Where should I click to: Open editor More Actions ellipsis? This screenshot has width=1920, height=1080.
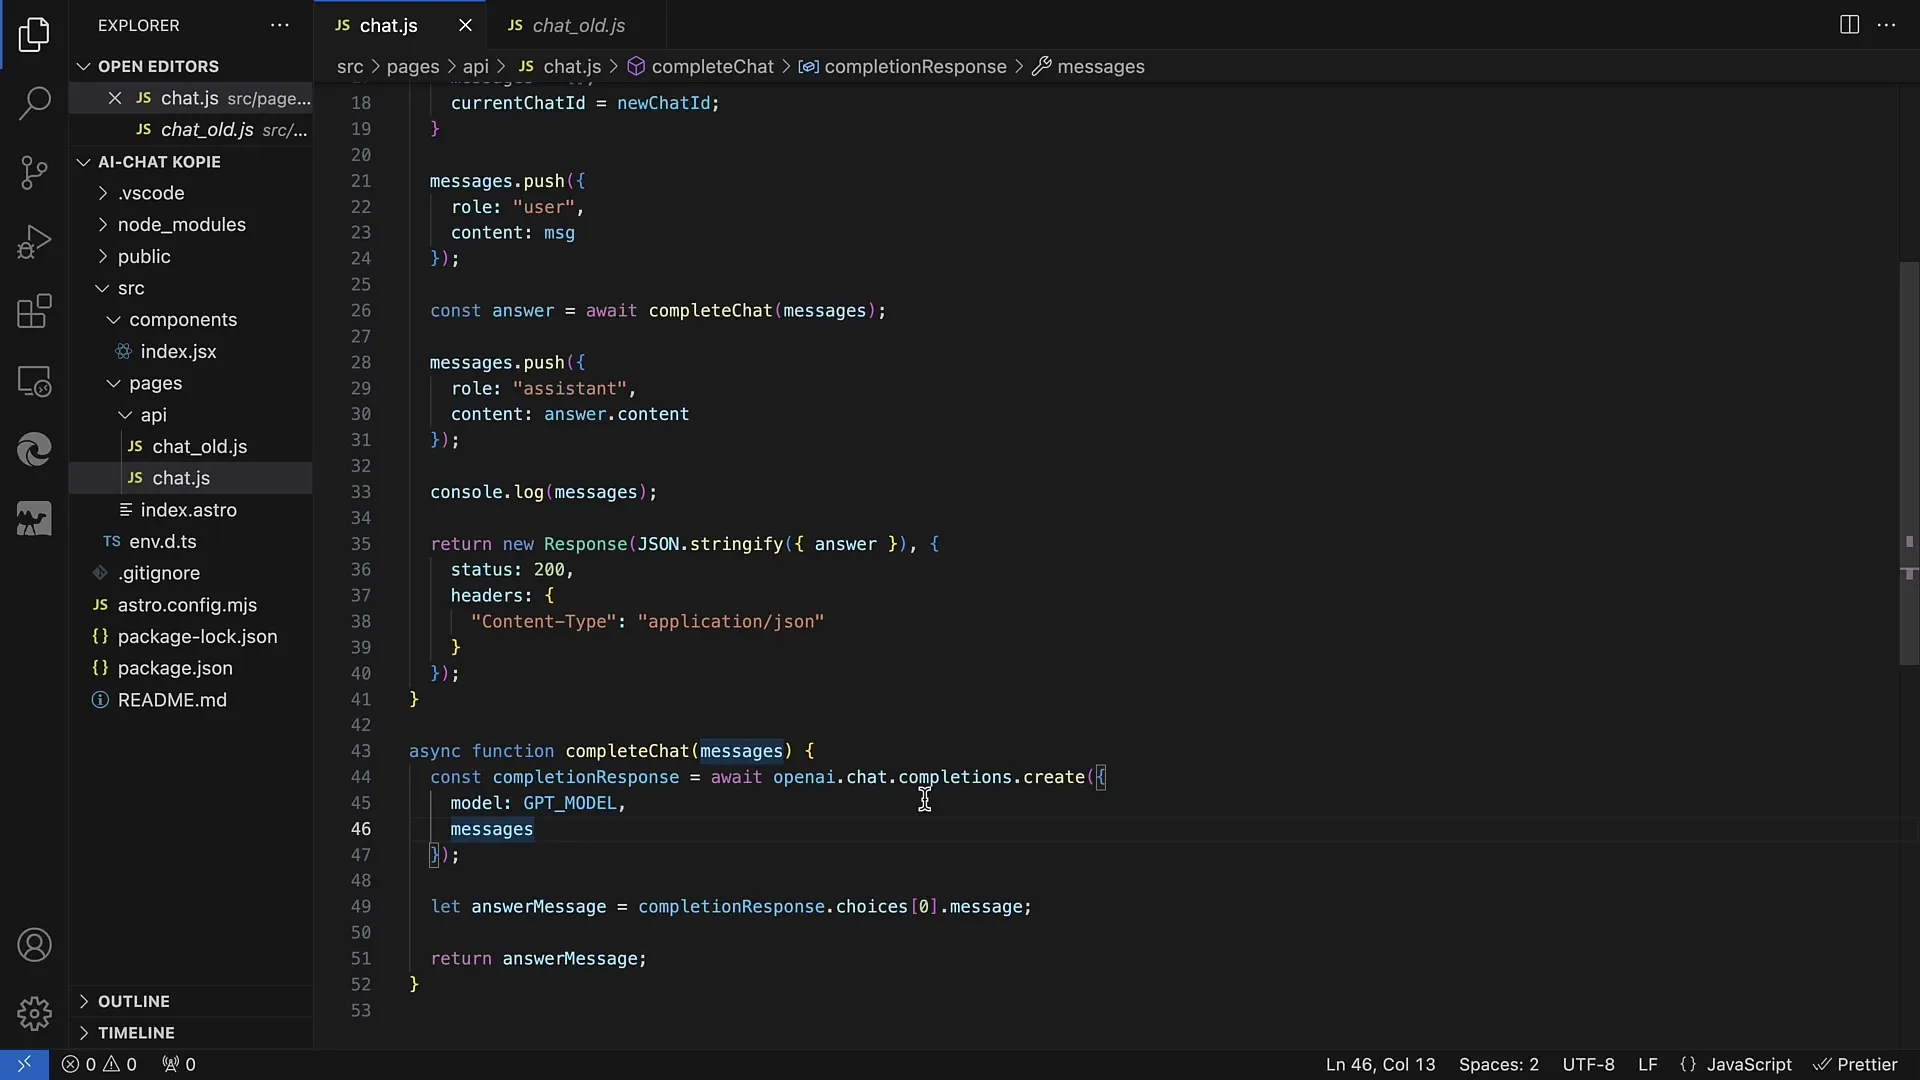pyautogui.click(x=1887, y=25)
